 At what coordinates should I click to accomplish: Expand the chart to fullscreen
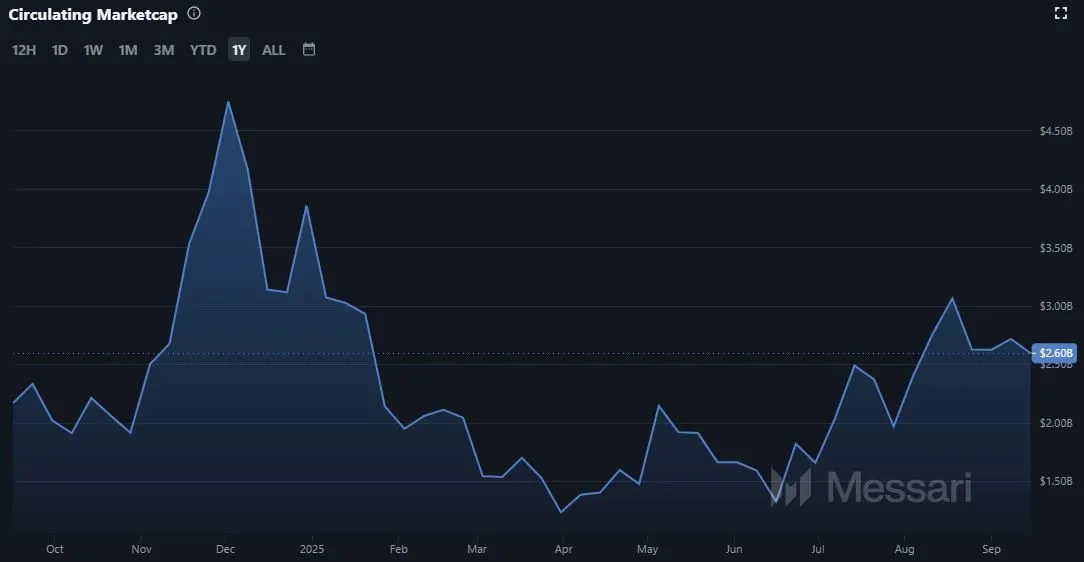click(1060, 13)
